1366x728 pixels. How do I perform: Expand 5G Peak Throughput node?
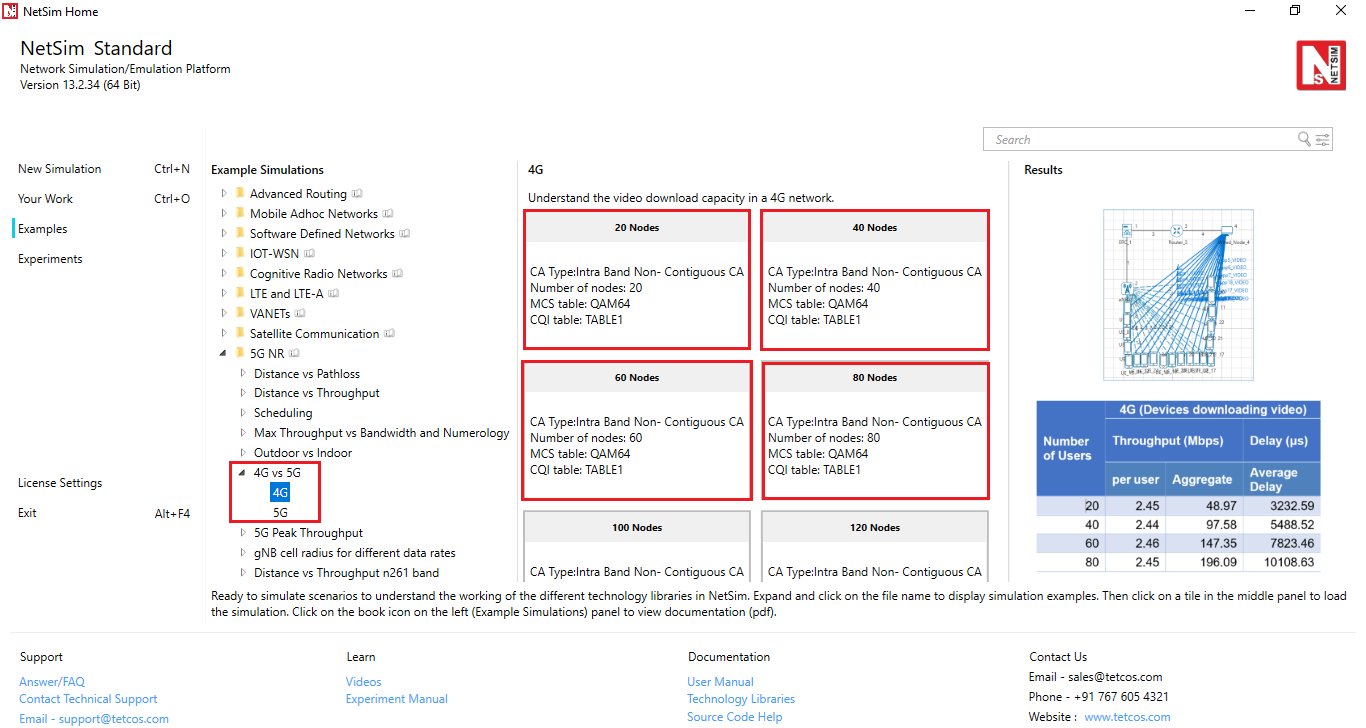pyautogui.click(x=243, y=533)
